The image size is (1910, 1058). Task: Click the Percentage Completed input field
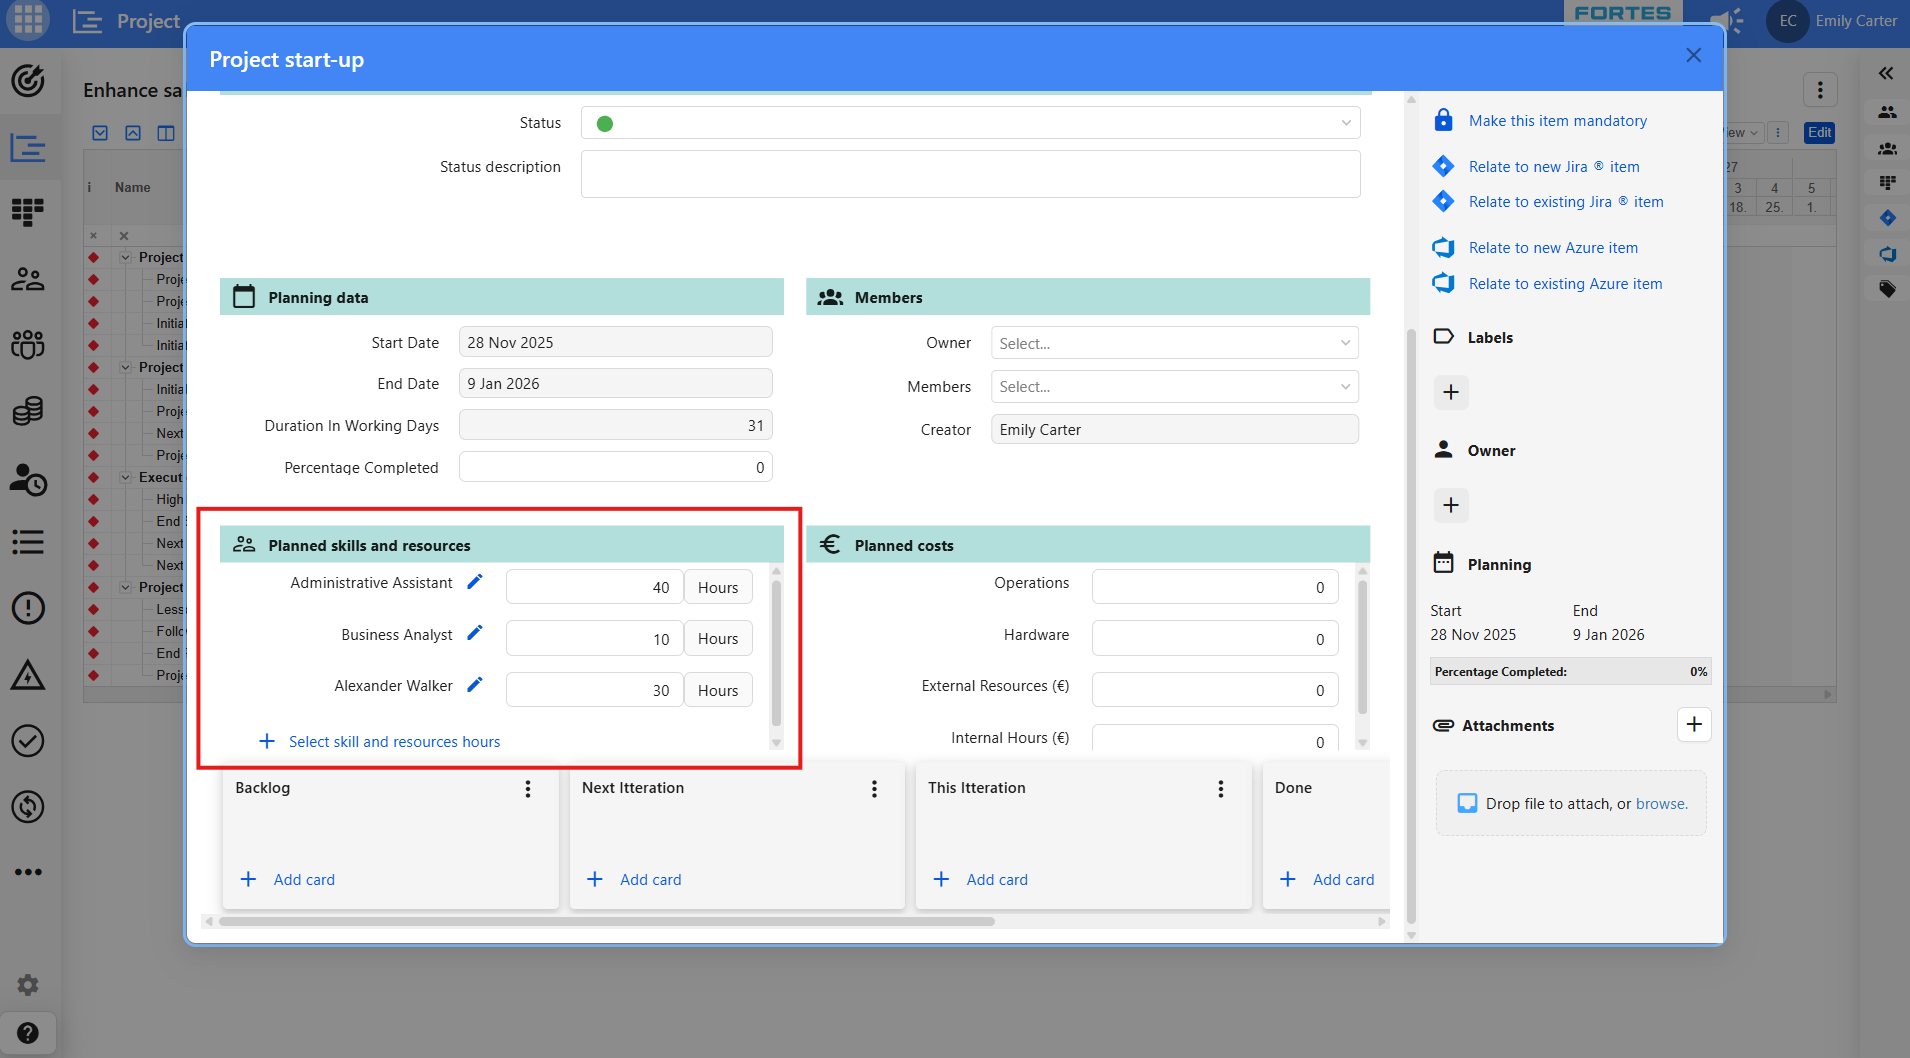(x=615, y=467)
